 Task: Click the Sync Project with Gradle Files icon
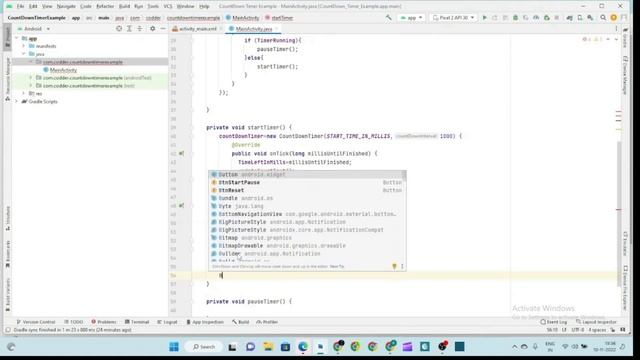569,18
